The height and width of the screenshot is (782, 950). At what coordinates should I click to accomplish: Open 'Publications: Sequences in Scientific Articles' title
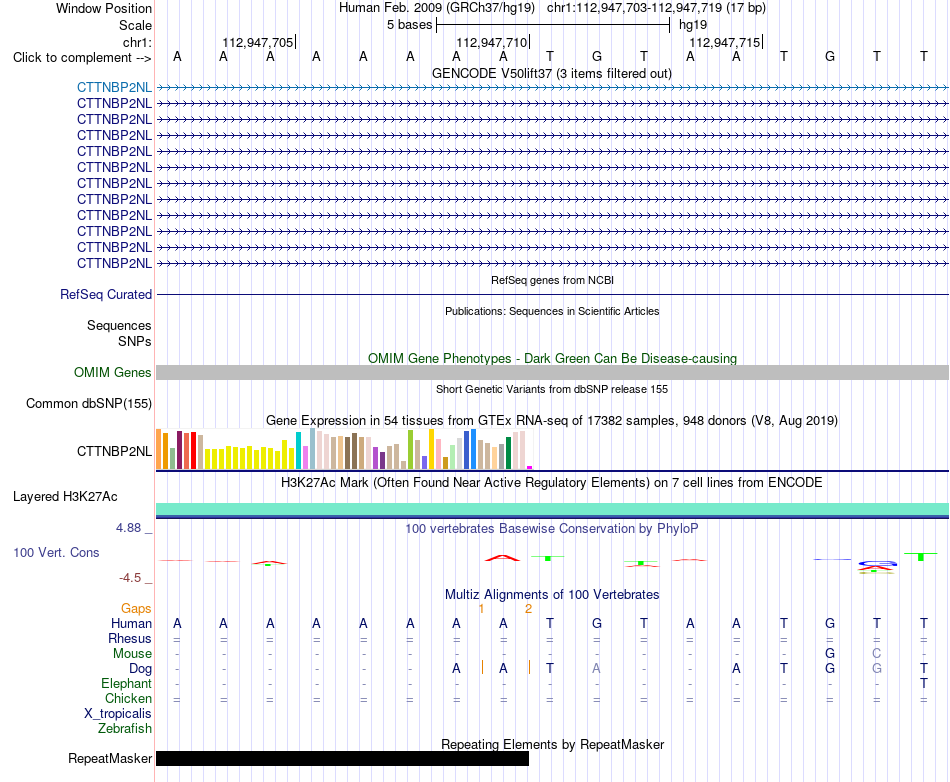[552, 311]
